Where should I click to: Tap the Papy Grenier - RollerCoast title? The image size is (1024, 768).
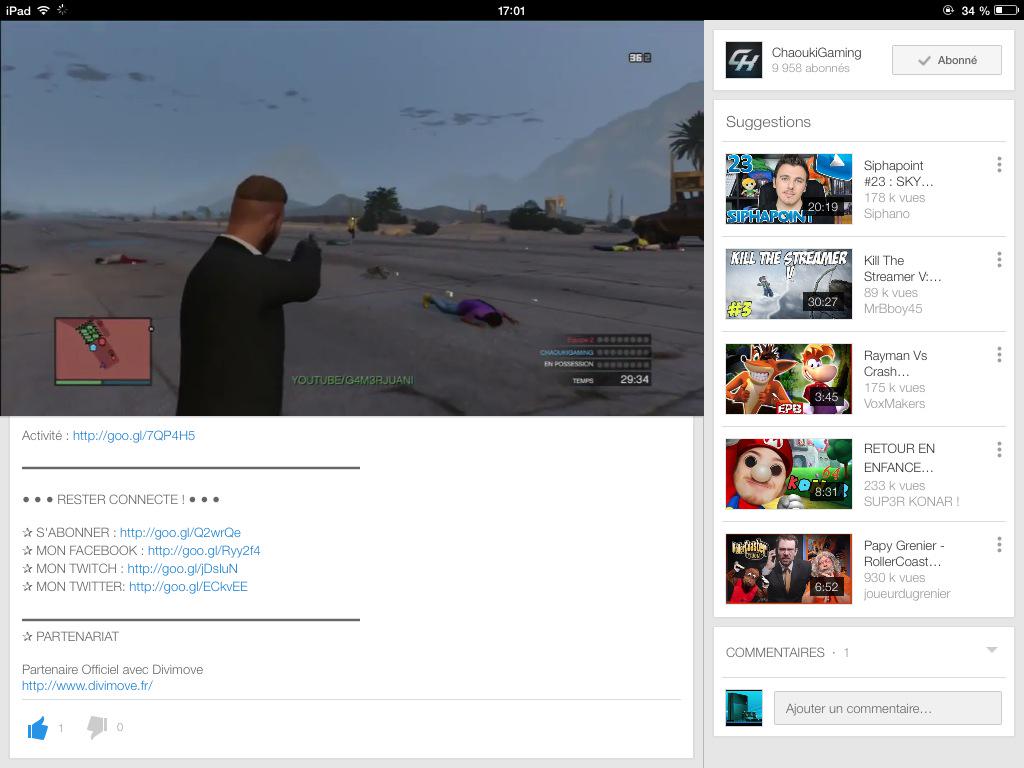click(904, 553)
